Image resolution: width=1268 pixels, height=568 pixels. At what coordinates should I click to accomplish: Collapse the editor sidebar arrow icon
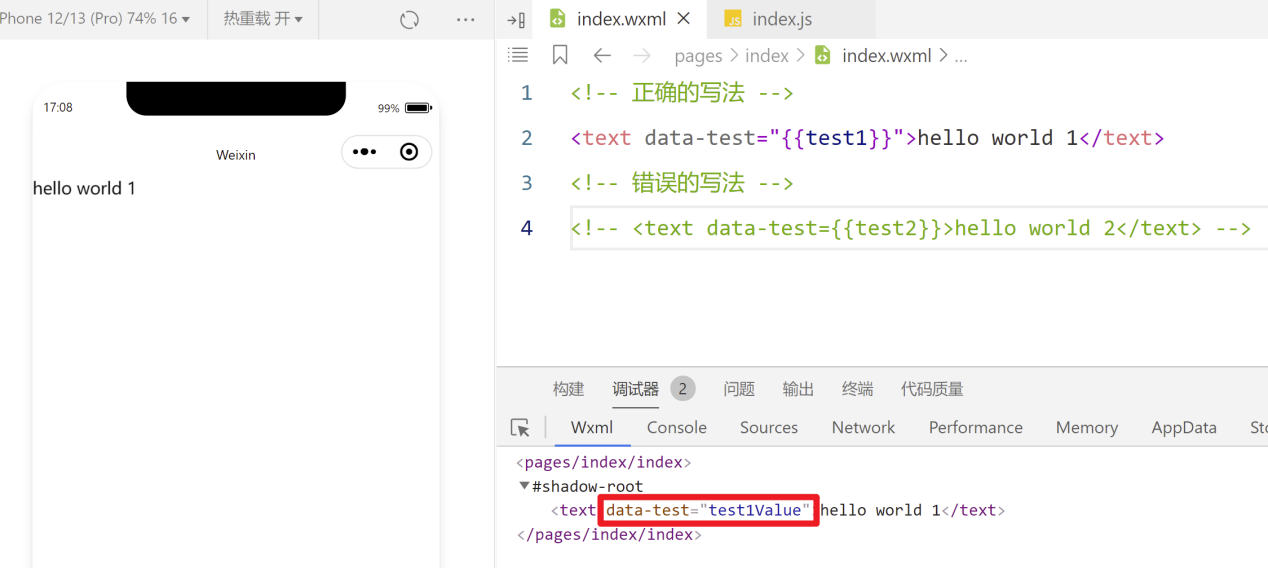tap(516, 20)
